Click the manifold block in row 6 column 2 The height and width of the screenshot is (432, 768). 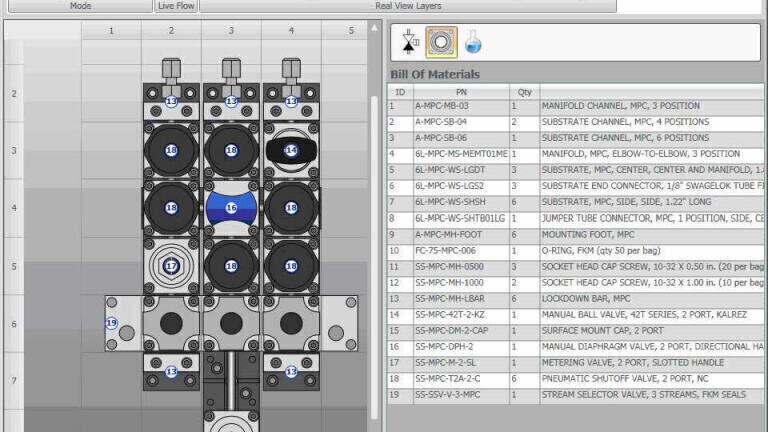click(171, 323)
